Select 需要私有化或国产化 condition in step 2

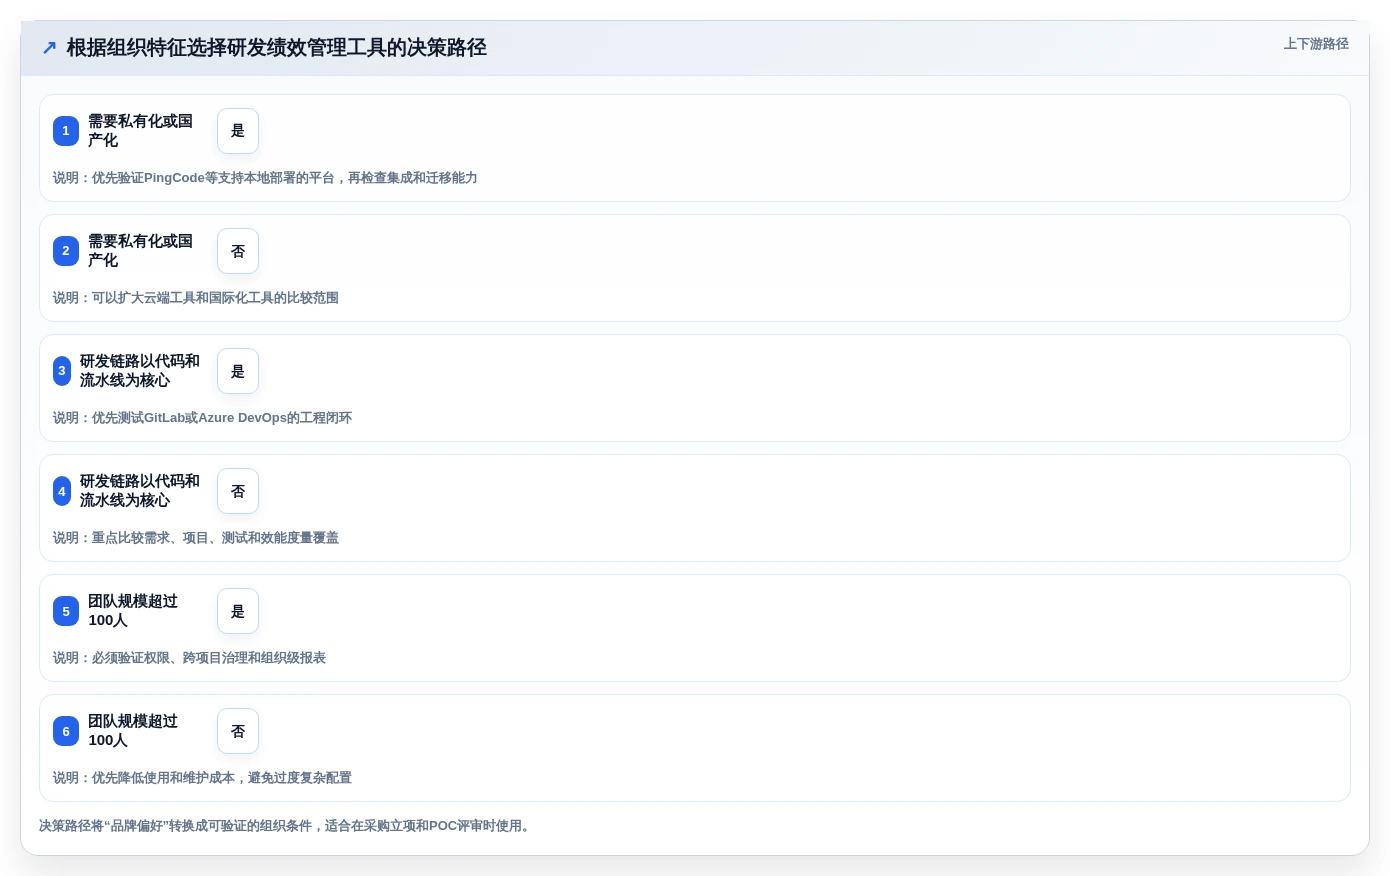click(x=140, y=251)
